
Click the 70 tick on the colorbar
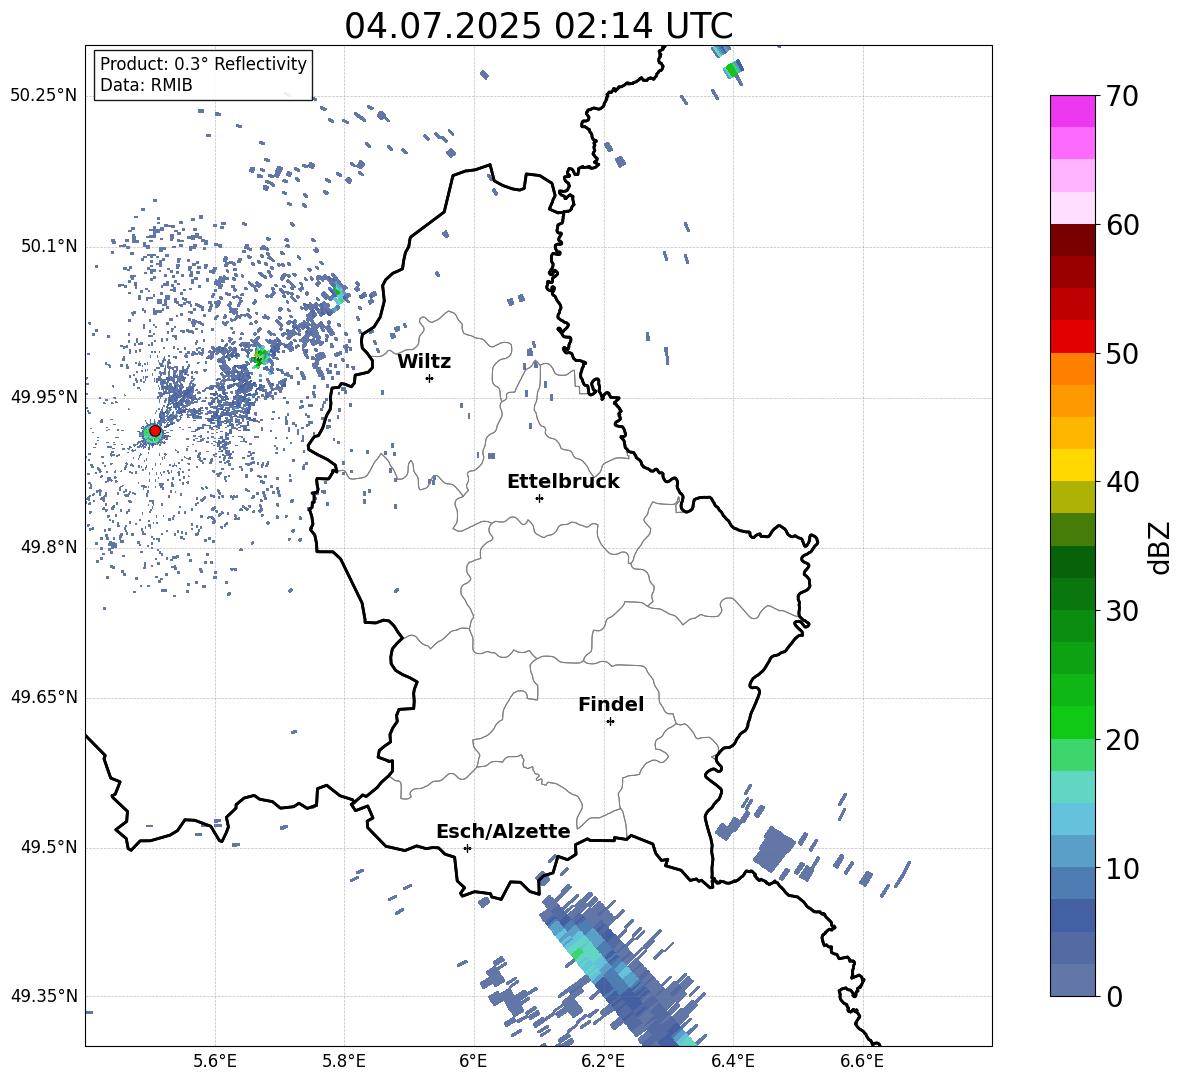tap(1122, 97)
